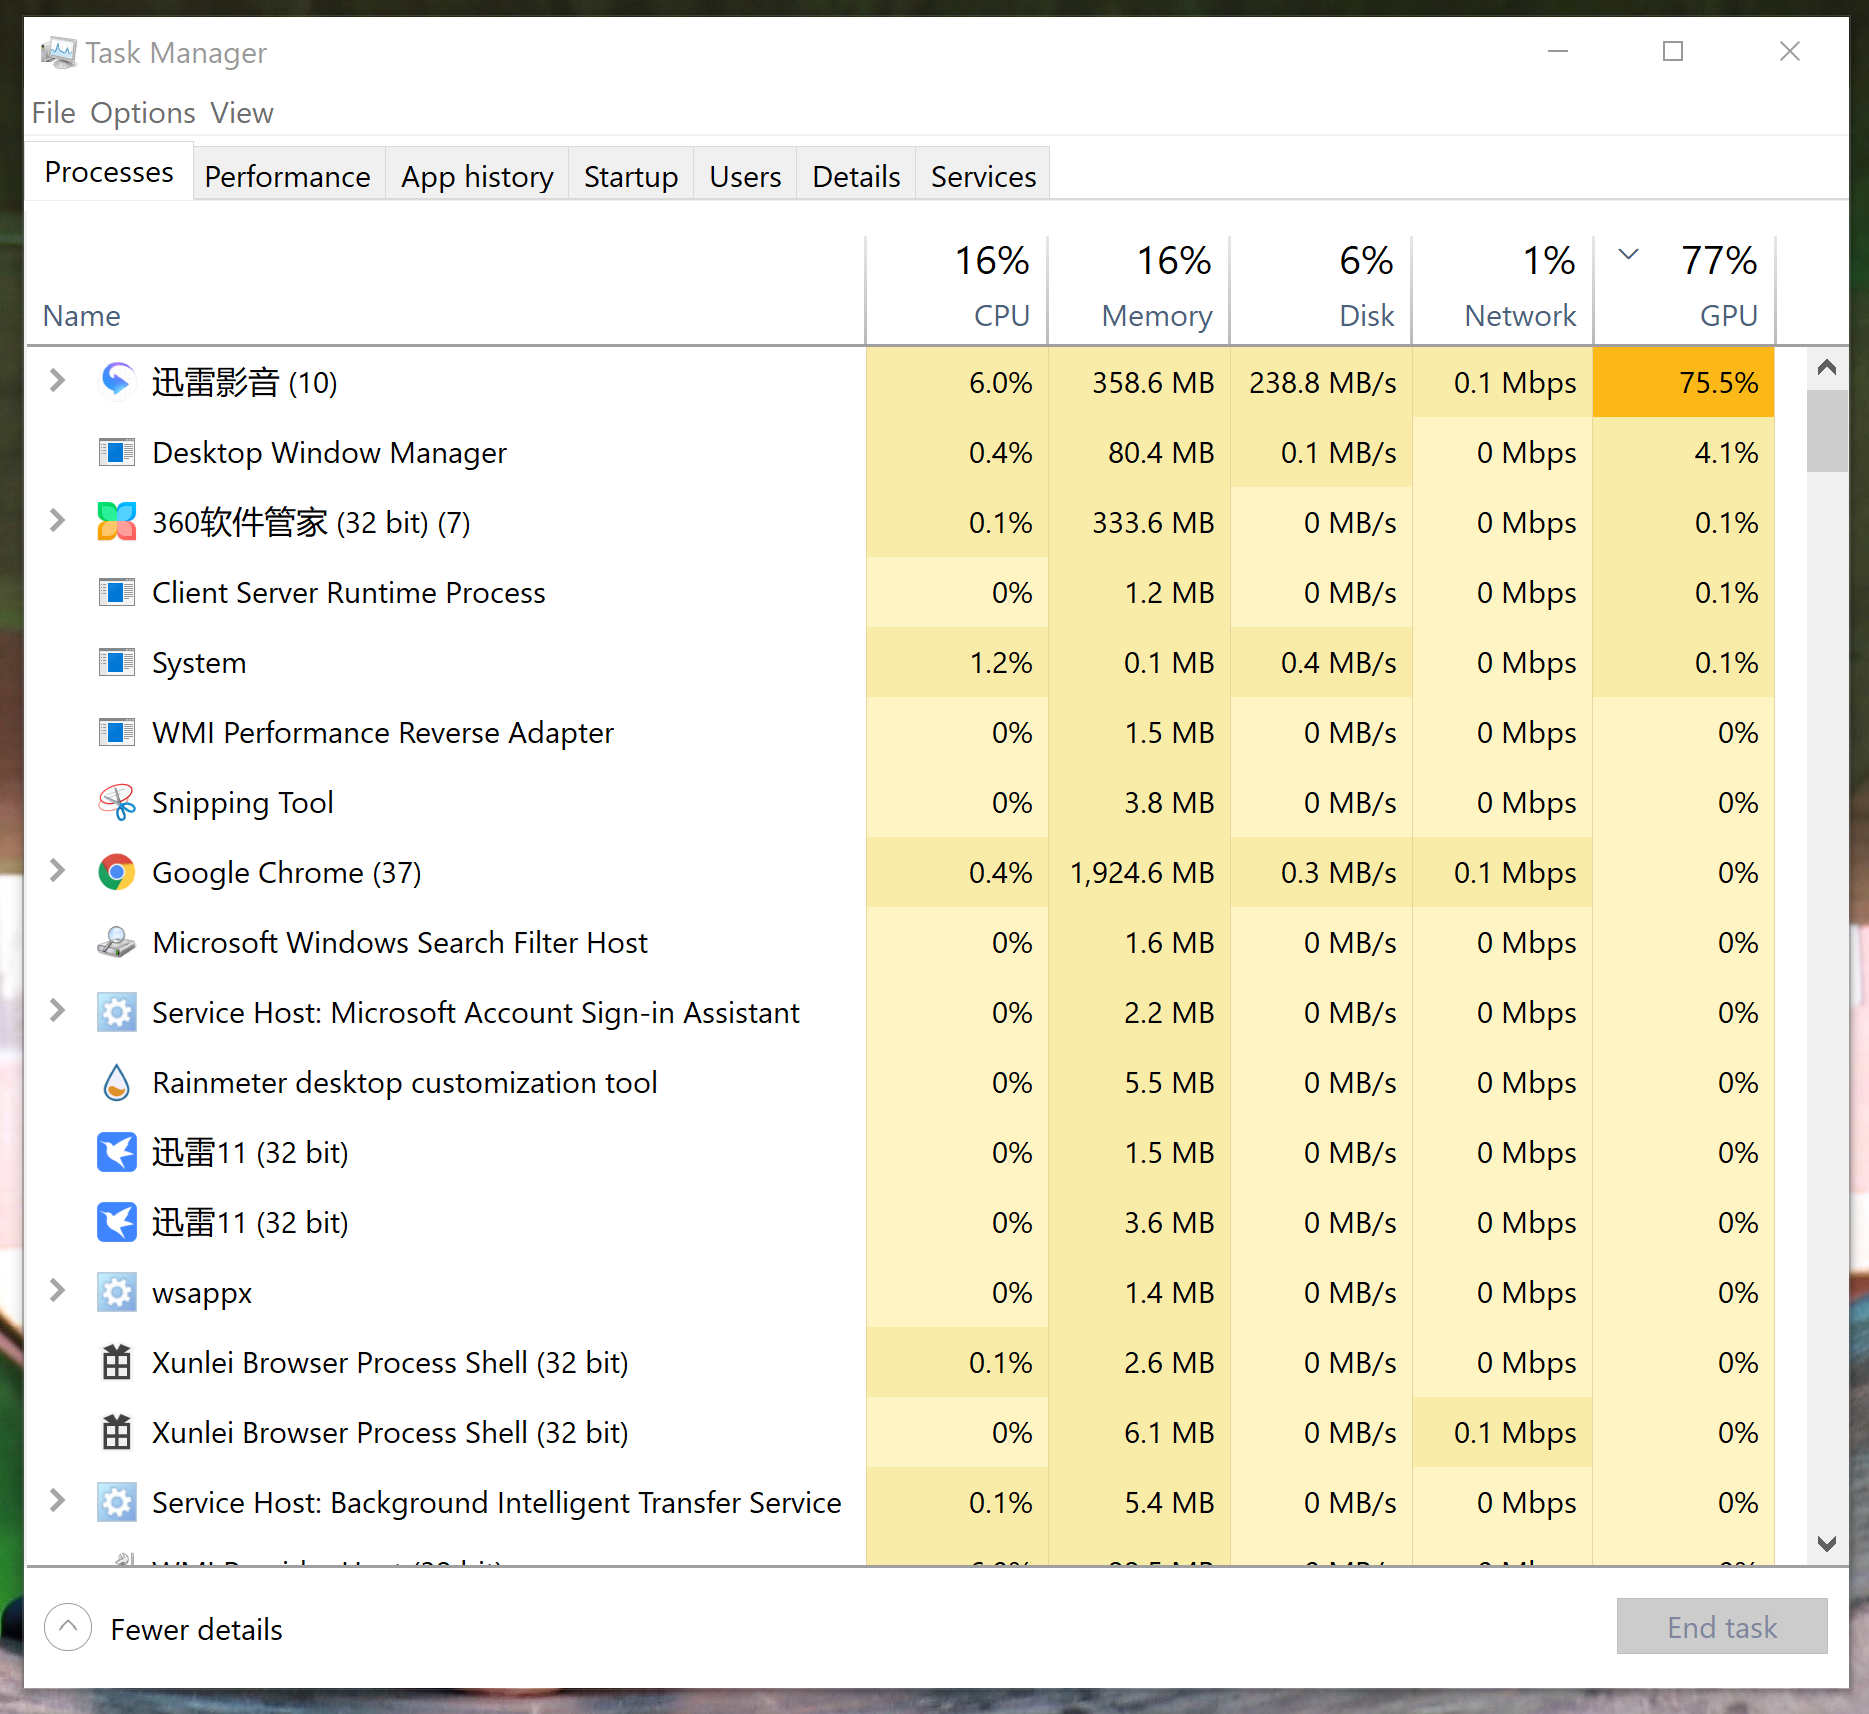This screenshot has height=1714, width=1869.
Task: Click the Rainmeter water drop icon
Action: tap(116, 1083)
